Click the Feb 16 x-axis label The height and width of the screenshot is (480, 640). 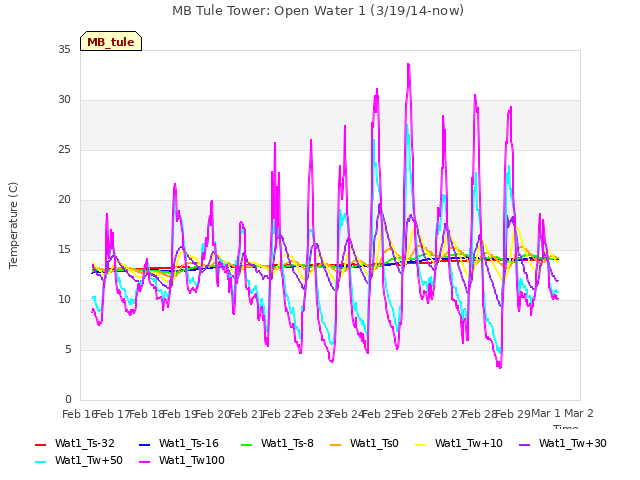79,414
